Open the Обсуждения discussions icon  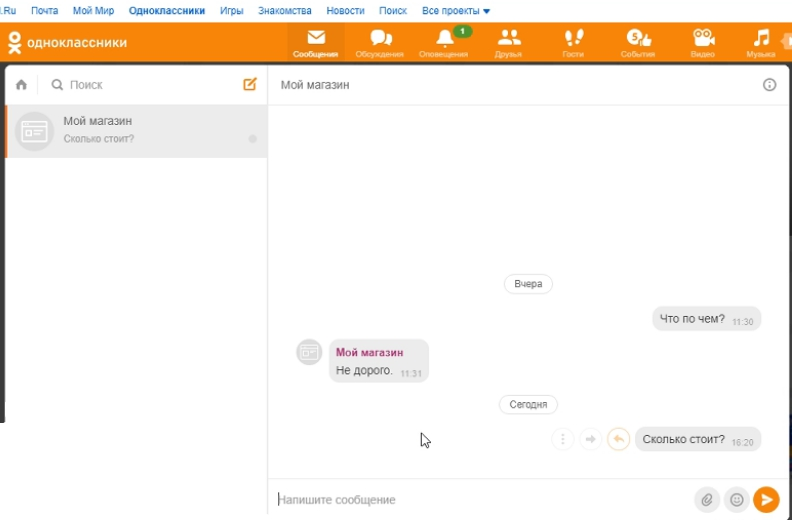point(380,38)
